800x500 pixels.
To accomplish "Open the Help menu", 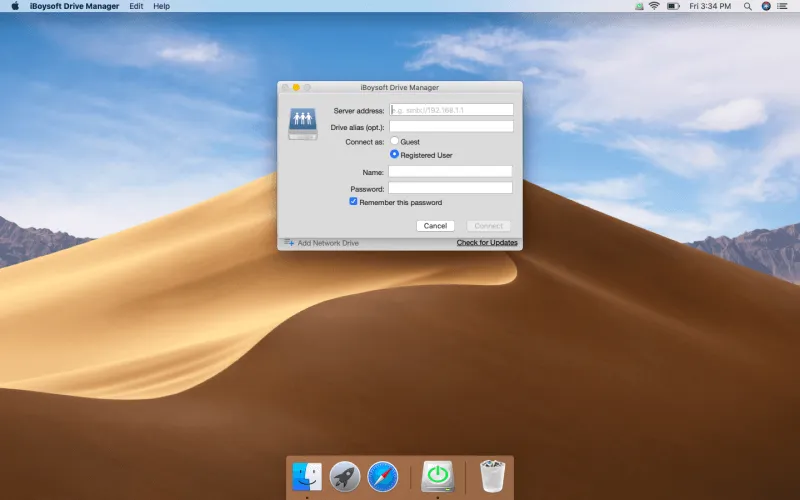I will [x=162, y=6].
